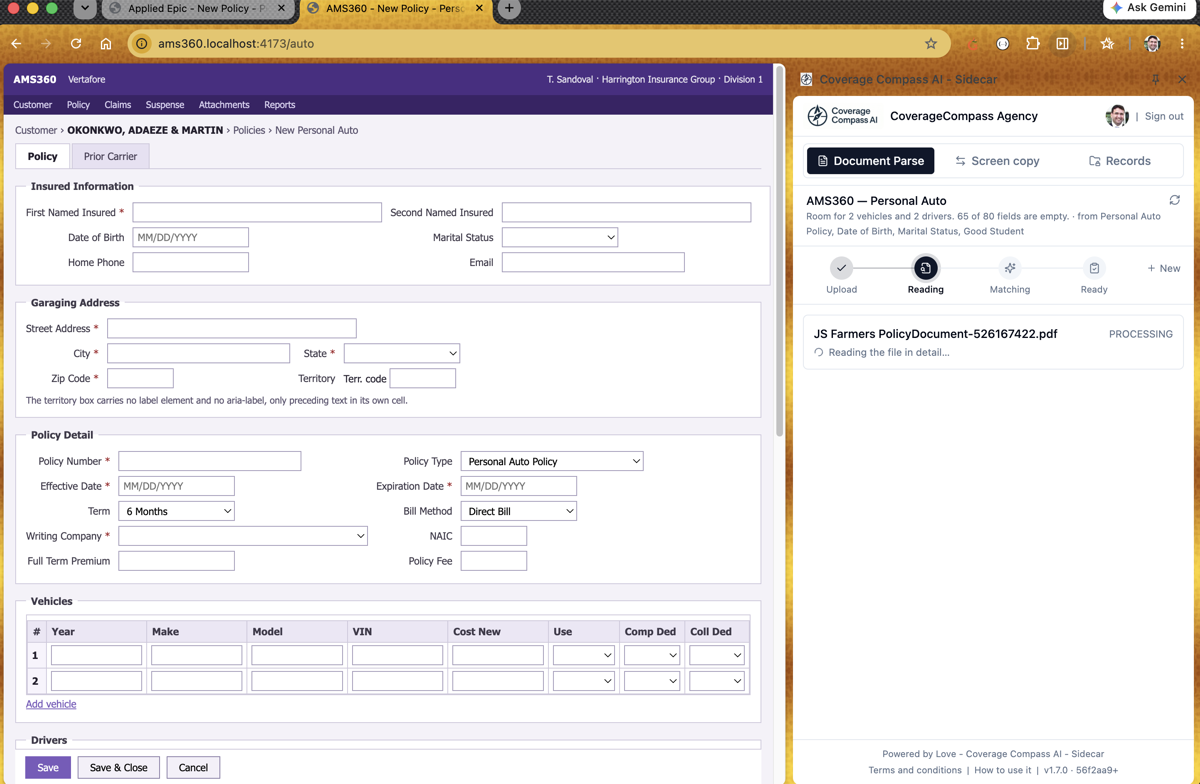Click the Cancel button

pyautogui.click(x=193, y=768)
